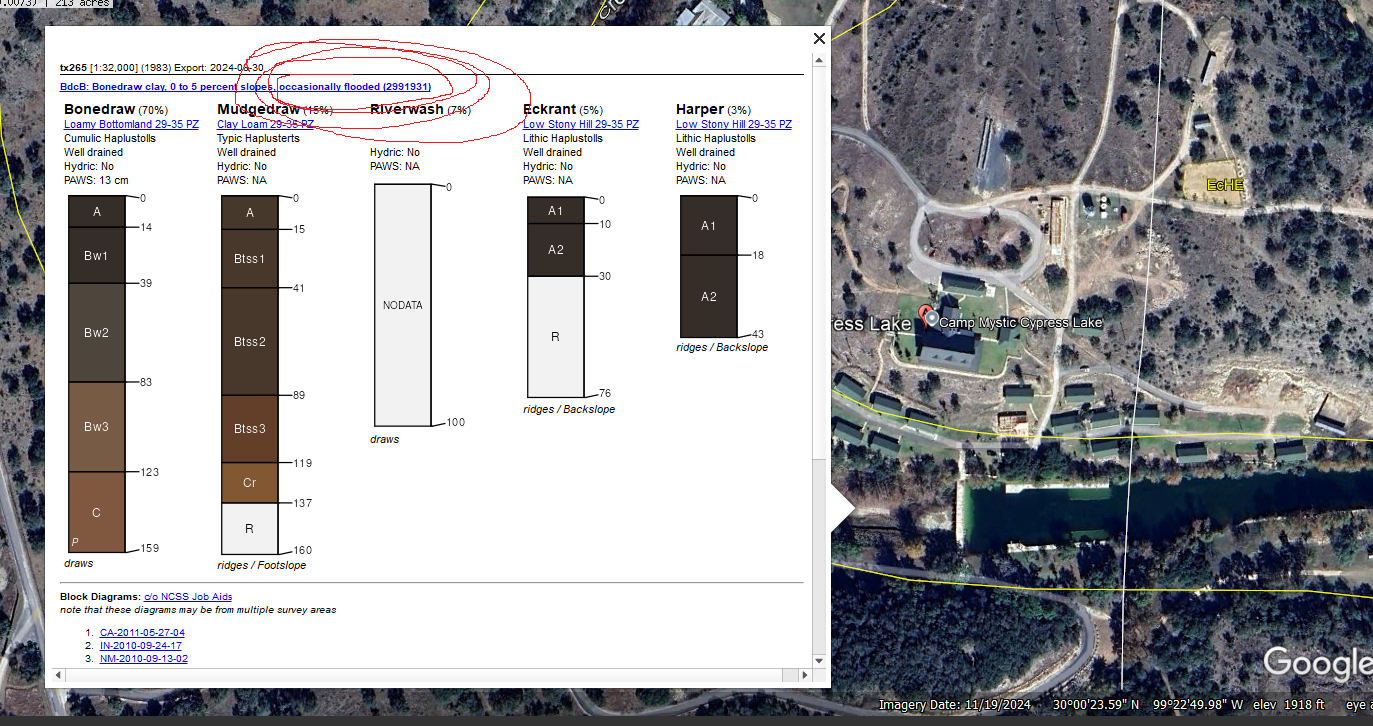Click the 'elev 1918 ft' status readout
The image size is (1373, 726).
click(1291, 705)
